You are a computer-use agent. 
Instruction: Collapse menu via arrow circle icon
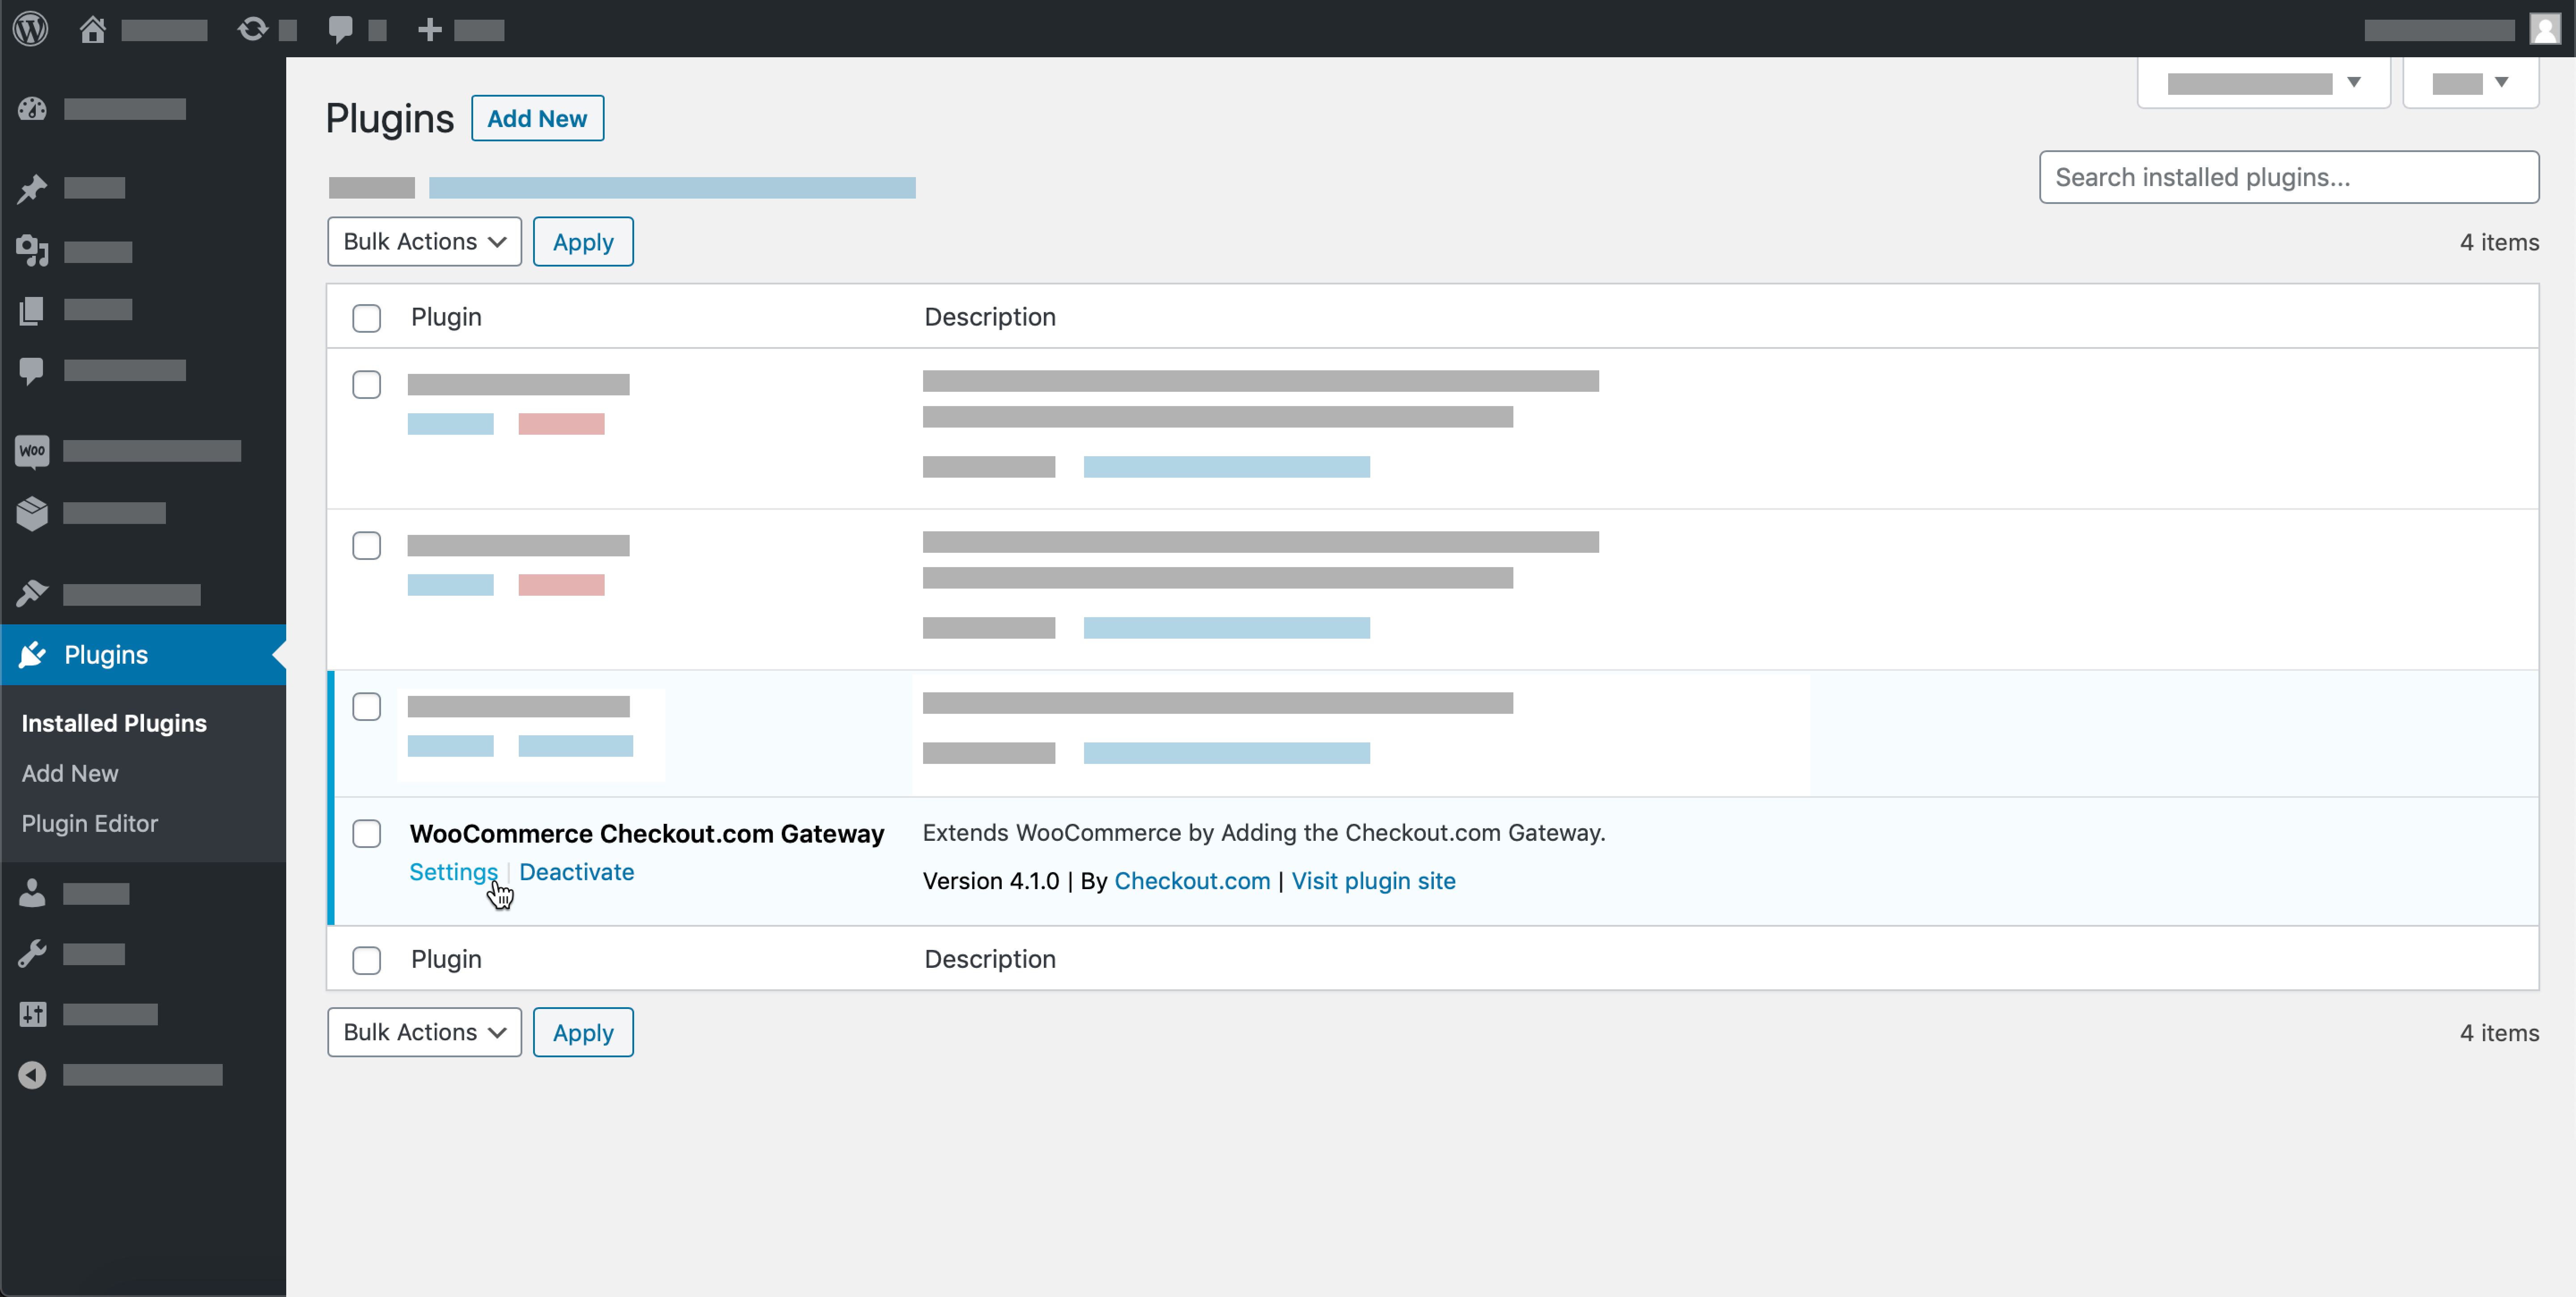(x=32, y=1075)
